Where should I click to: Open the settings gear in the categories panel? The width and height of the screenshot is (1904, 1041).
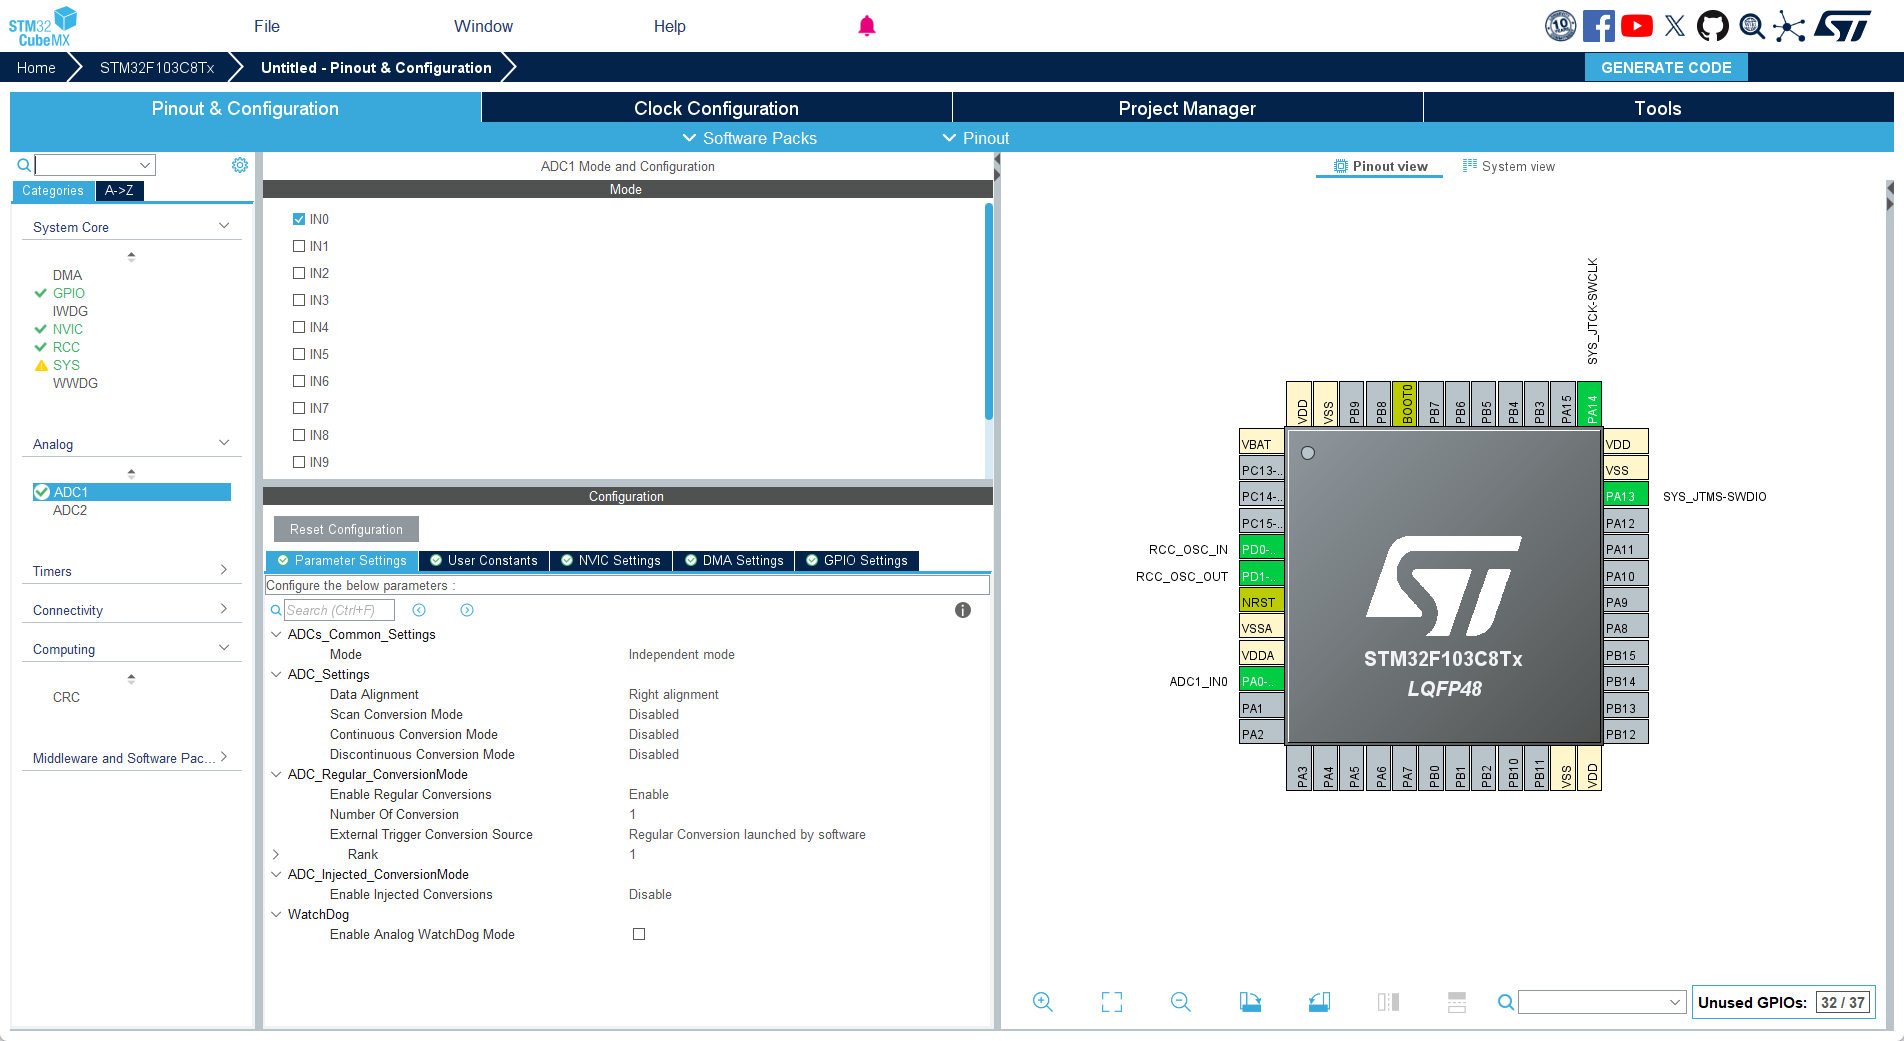click(x=240, y=165)
